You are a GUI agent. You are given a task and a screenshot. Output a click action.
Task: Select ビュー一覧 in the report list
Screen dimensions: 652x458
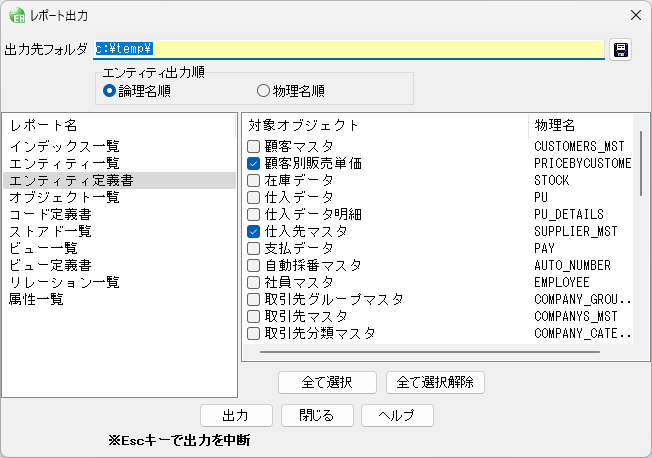pos(119,248)
